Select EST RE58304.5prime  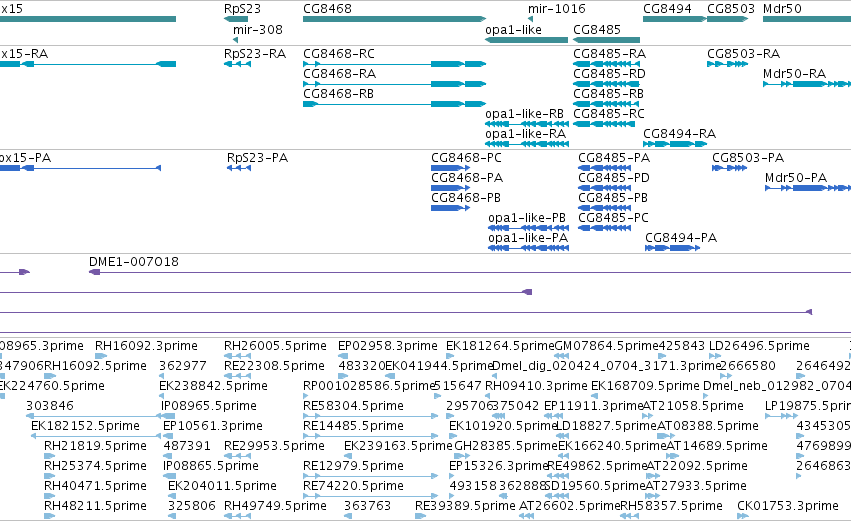coord(353,406)
